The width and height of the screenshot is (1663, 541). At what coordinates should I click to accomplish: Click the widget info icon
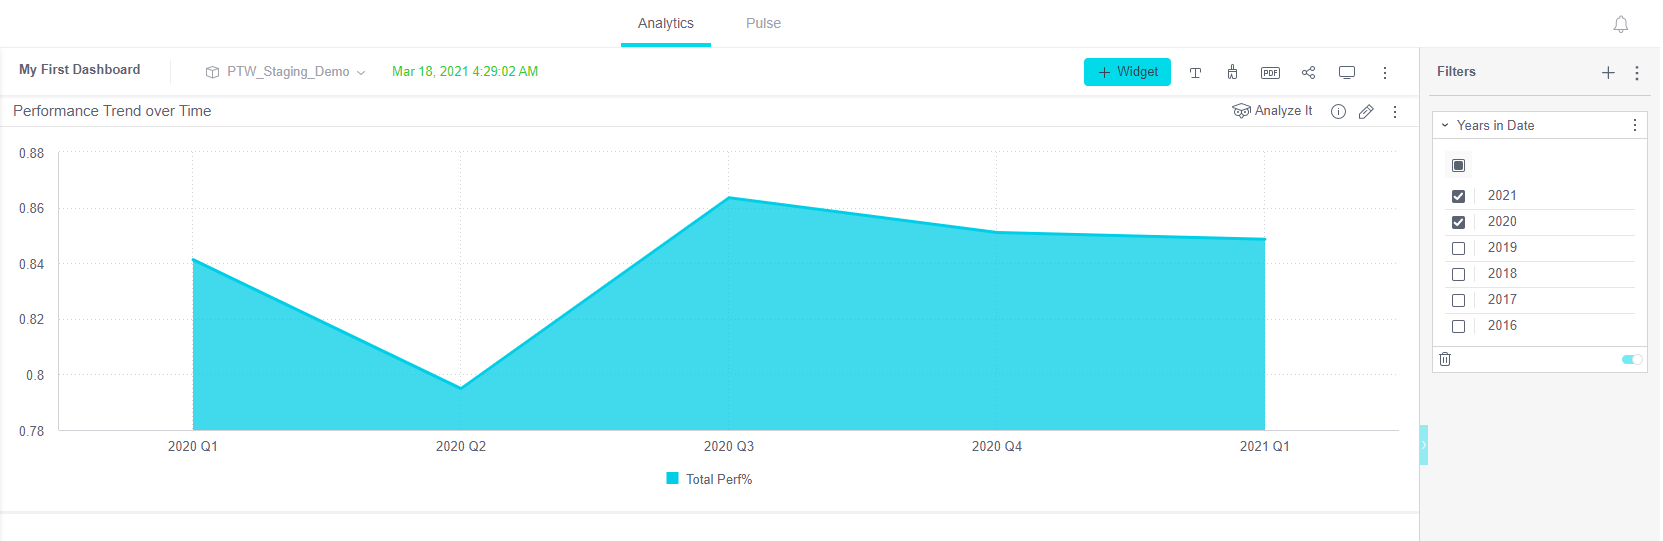click(1338, 112)
